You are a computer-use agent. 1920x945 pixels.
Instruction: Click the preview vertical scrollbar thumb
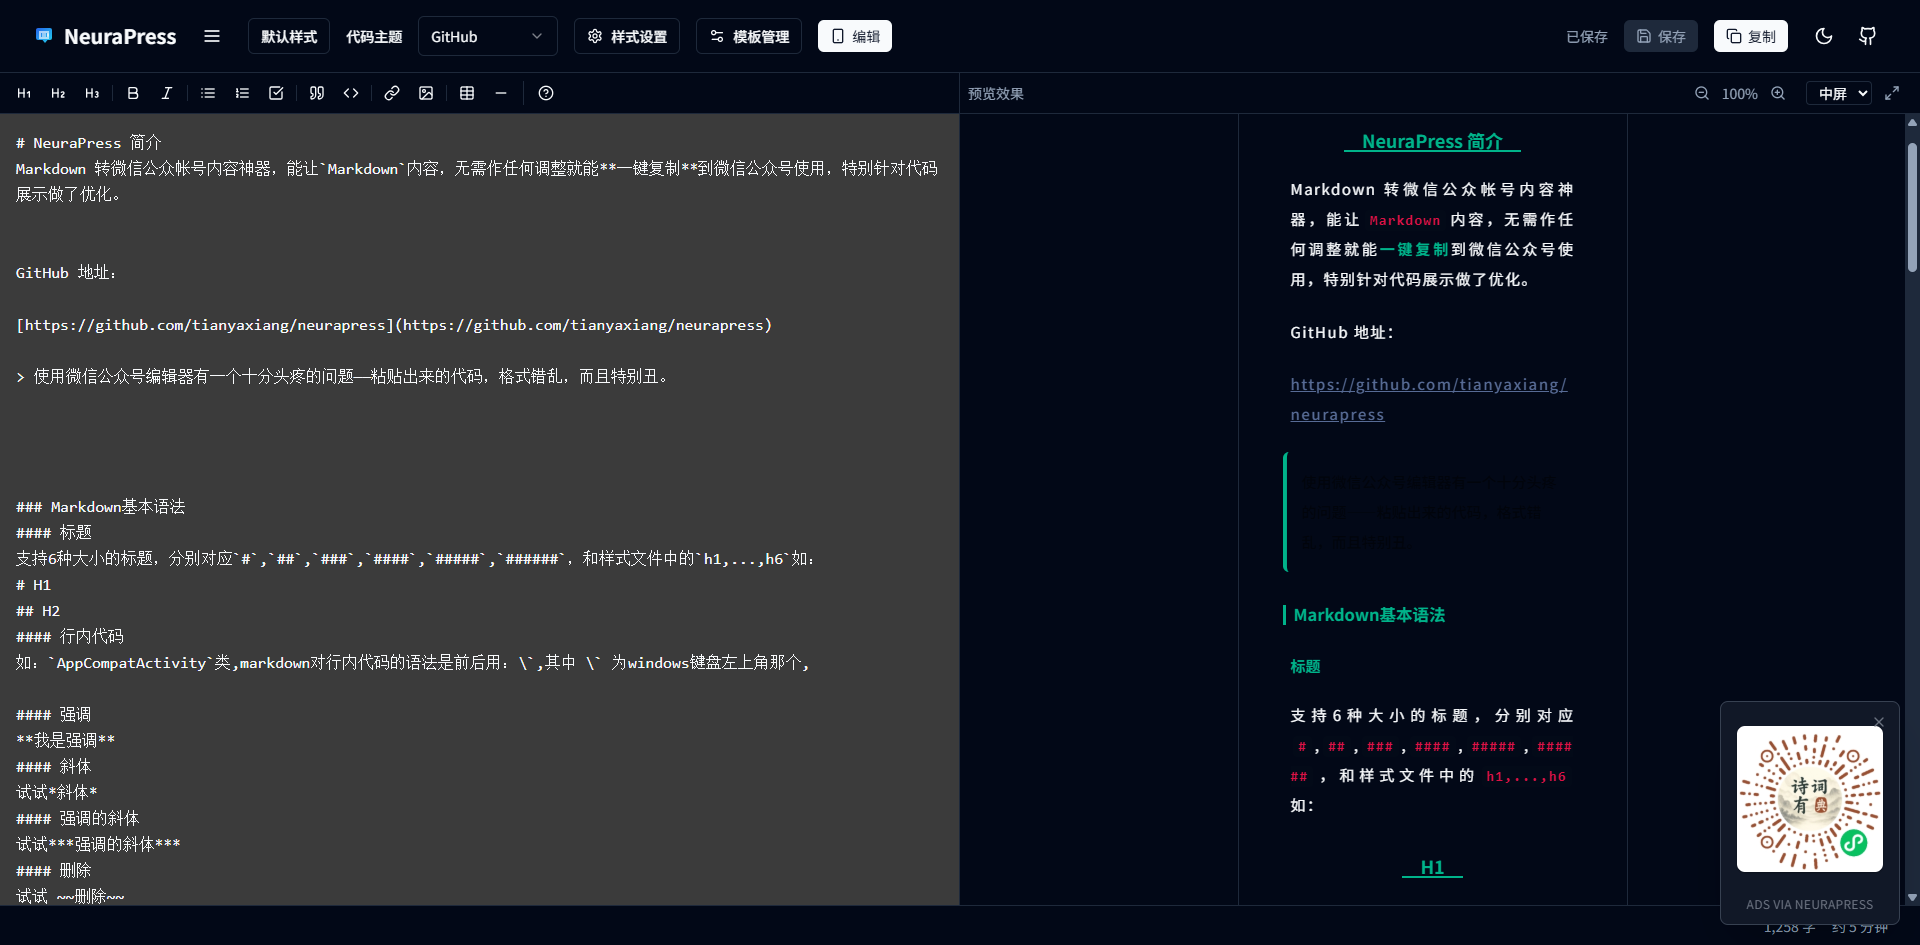click(1912, 207)
